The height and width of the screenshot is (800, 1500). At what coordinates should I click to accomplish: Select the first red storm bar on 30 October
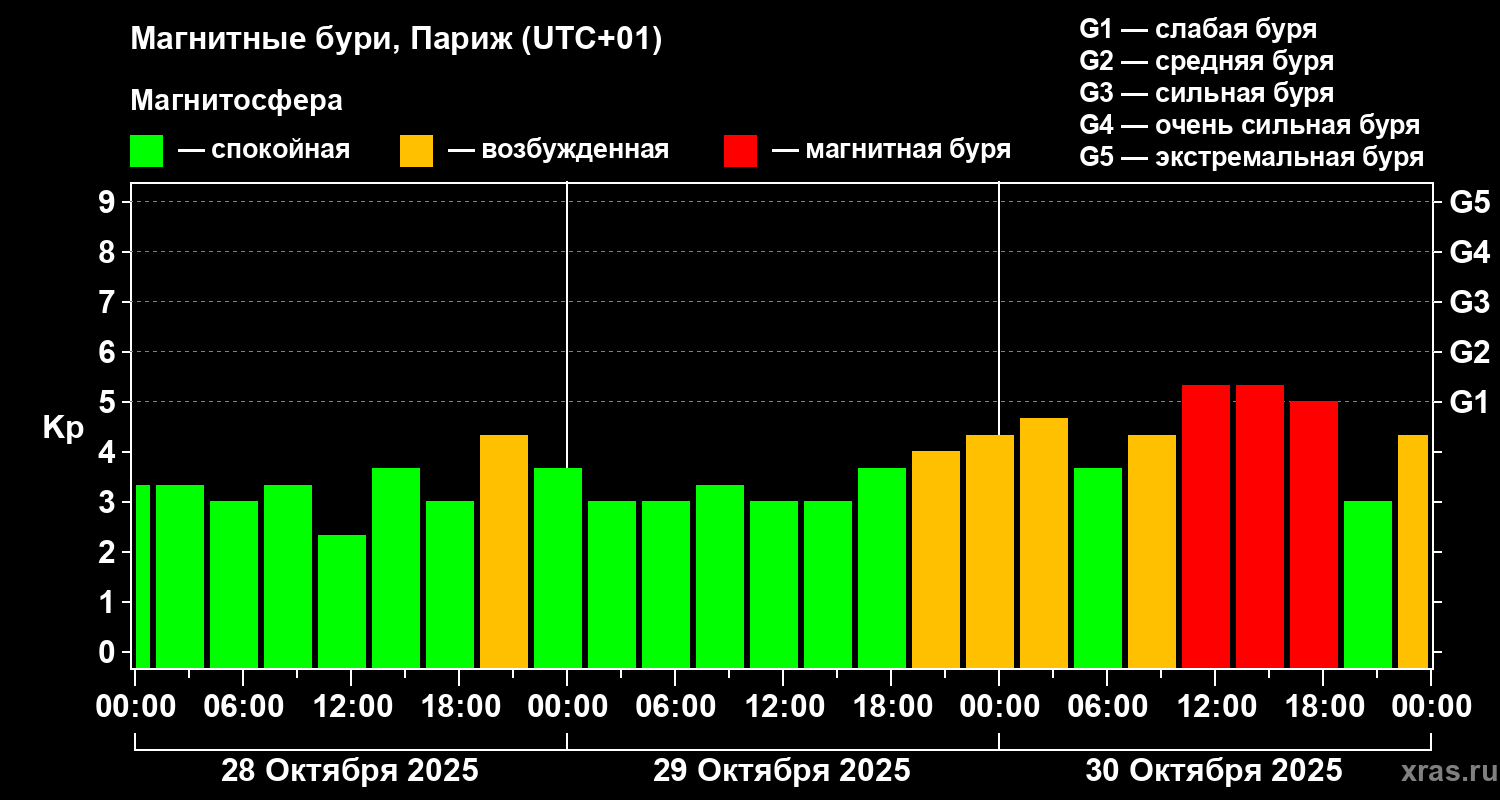tap(1206, 526)
